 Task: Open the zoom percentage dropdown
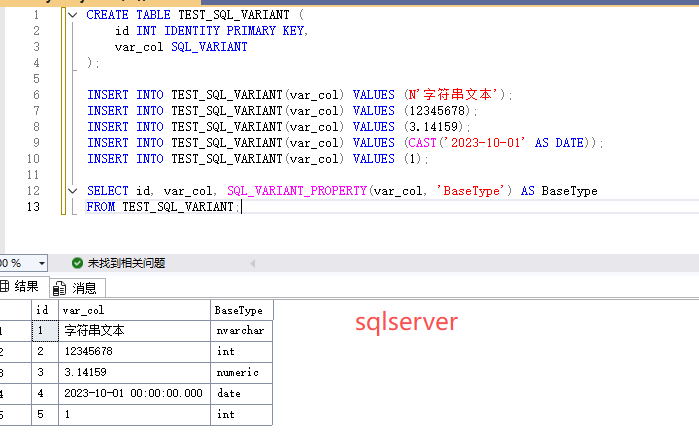[41, 263]
